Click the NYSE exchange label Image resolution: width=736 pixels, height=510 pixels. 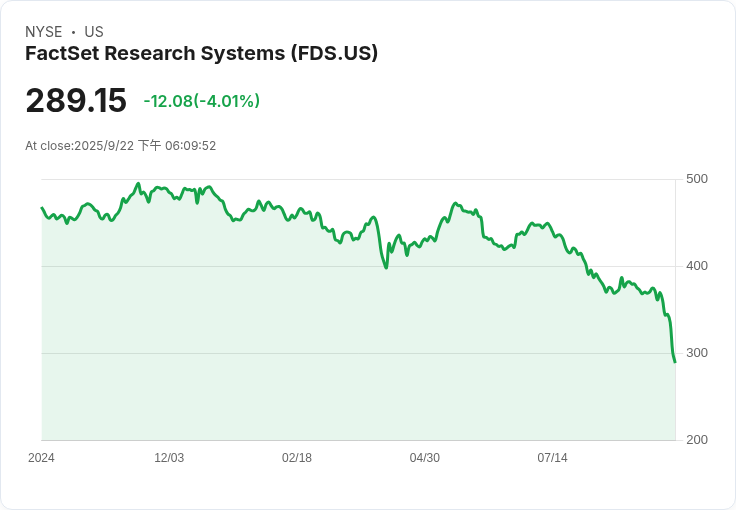pos(44,32)
